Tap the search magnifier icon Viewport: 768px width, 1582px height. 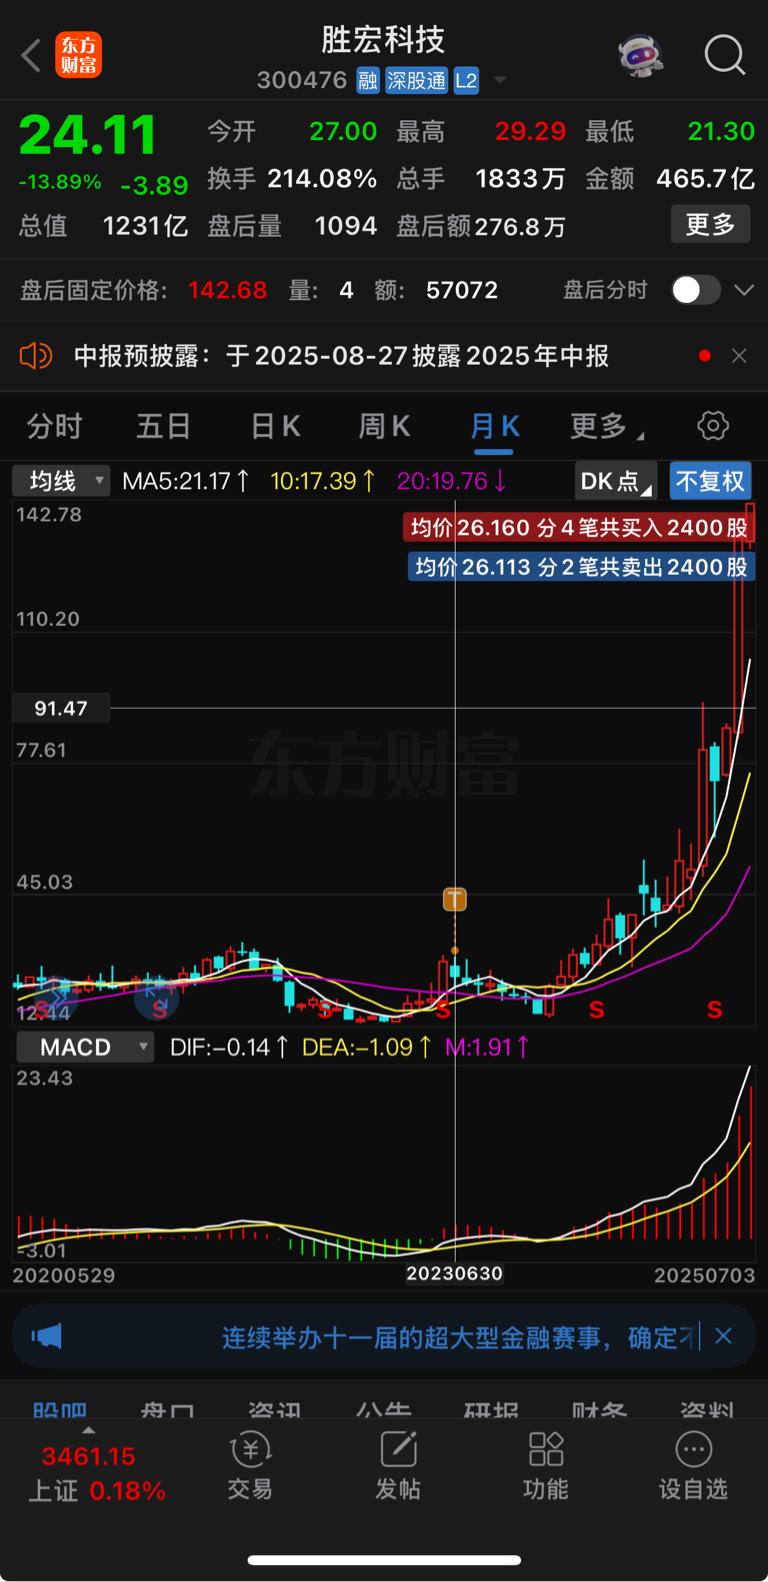coord(724,55)
